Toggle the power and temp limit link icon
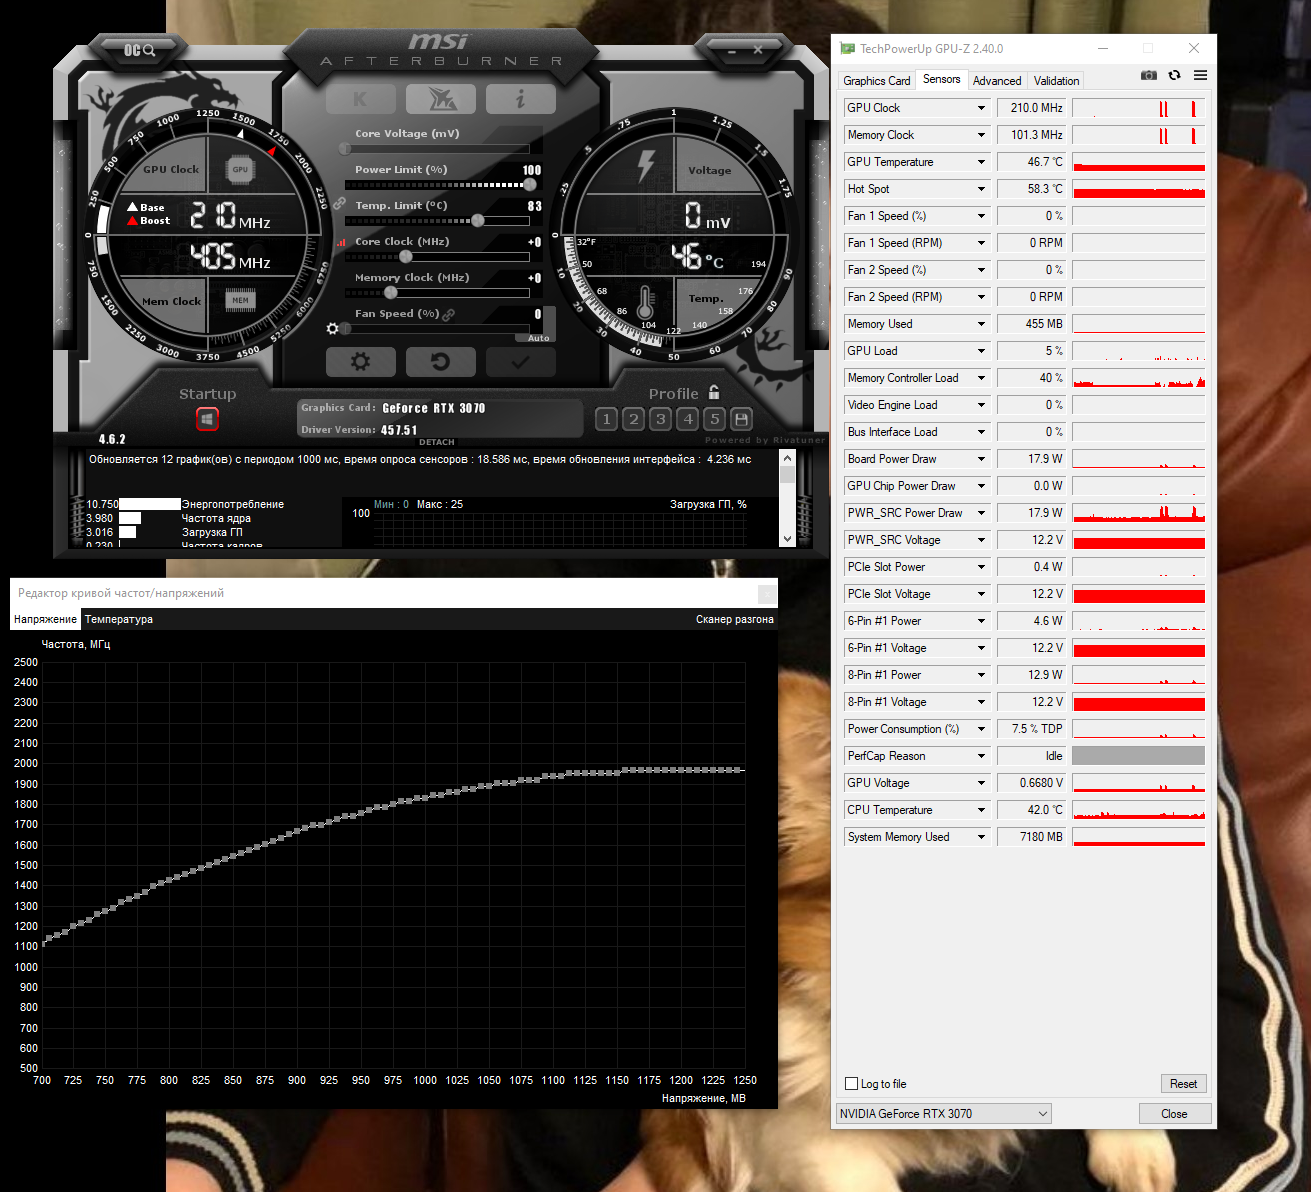Image resolution: width=1311 pixels, height=1192 pixels. (339, 204)
